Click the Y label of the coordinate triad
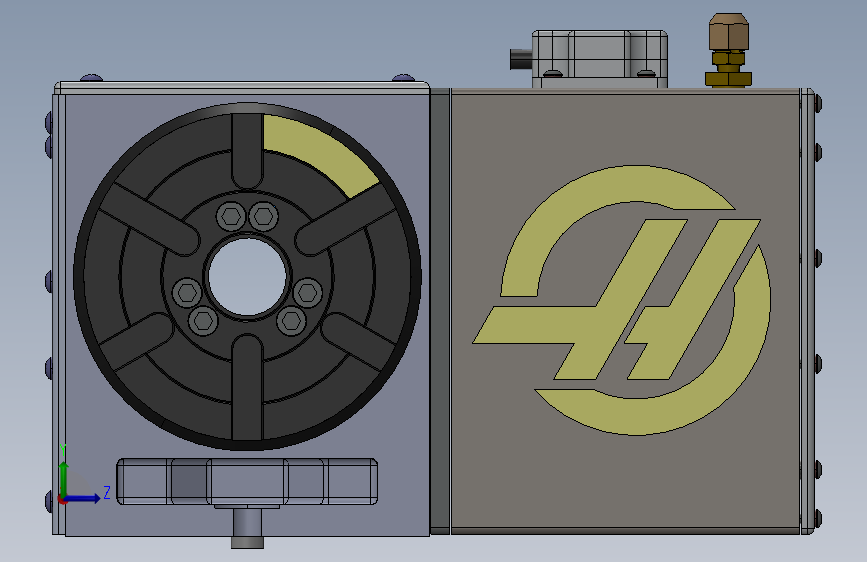The height and width of the screenshot is (562, 867). pos(64,449)
